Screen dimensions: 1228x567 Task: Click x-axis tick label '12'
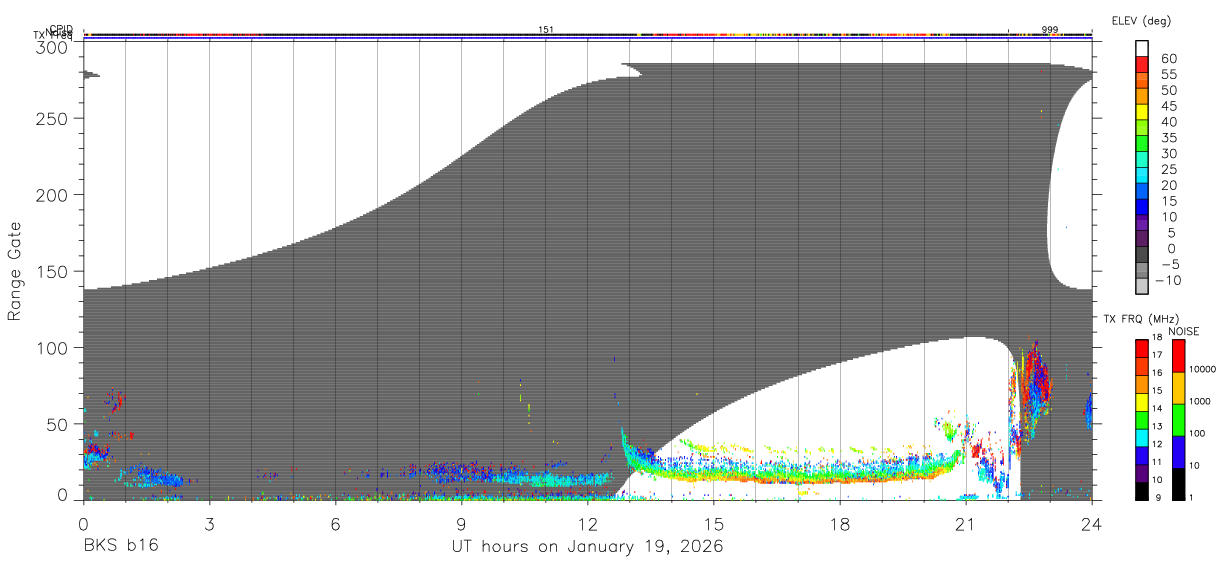(587, 523)
